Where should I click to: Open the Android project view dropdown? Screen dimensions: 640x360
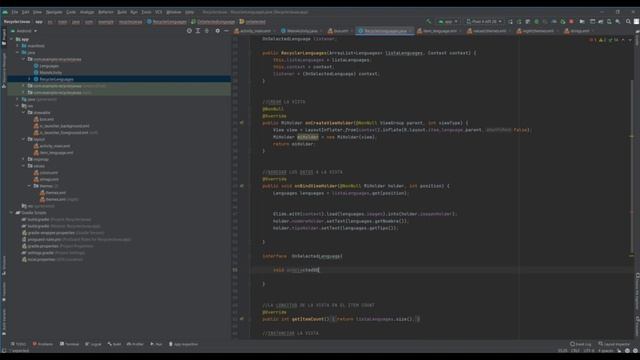(24, 31)
